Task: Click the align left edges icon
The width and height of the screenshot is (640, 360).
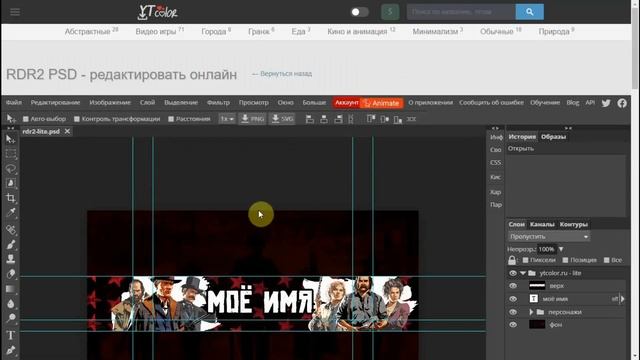Action: [310, 119]
